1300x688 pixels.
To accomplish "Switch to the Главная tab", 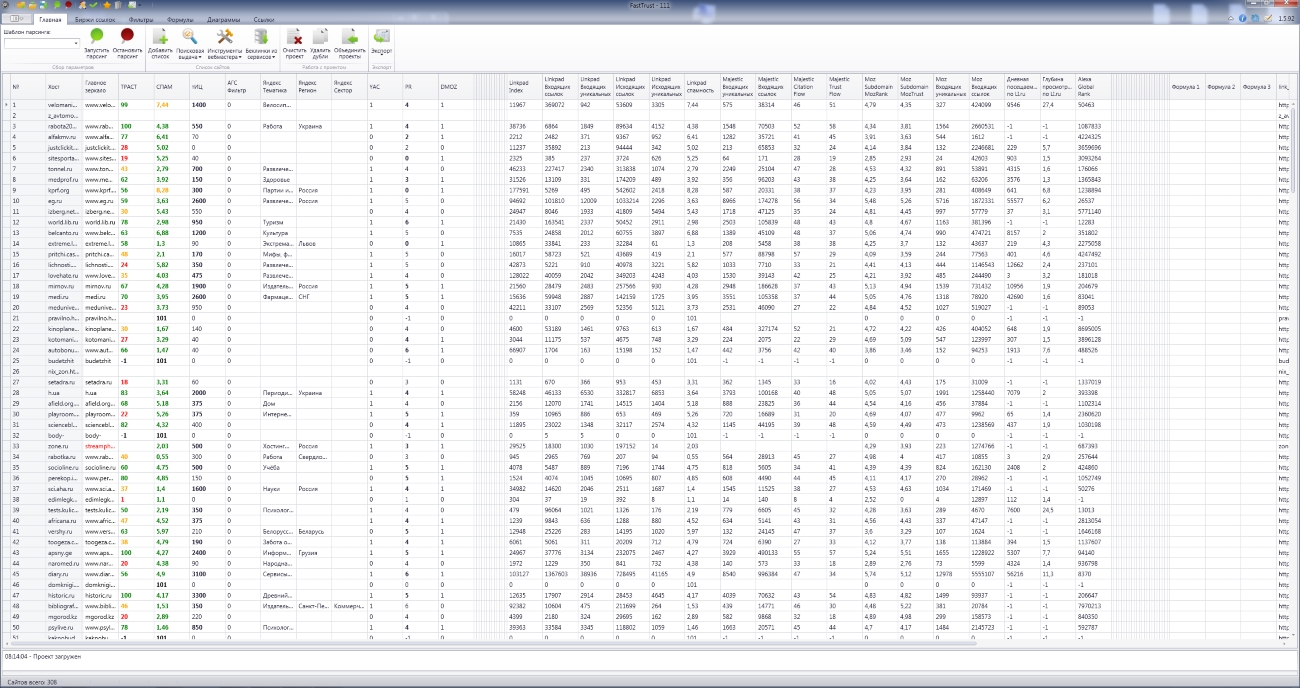I will [x=50, y=19].
